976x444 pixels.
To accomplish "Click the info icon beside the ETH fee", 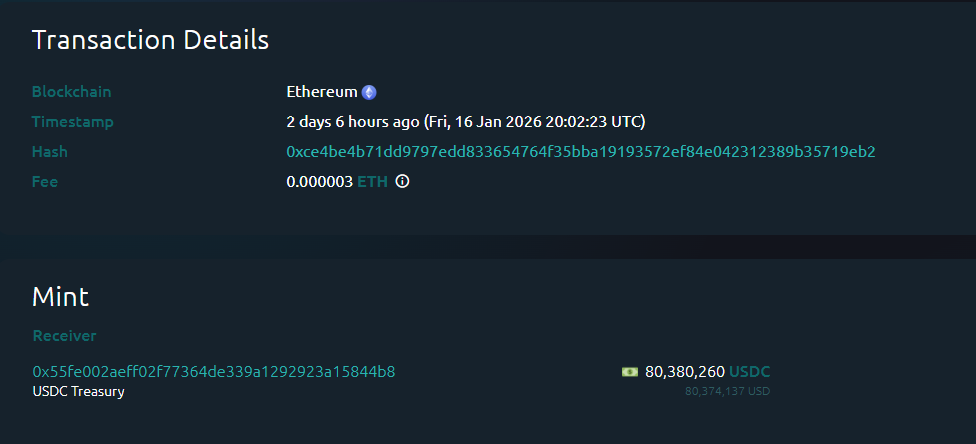I will (x=402, y=182).
